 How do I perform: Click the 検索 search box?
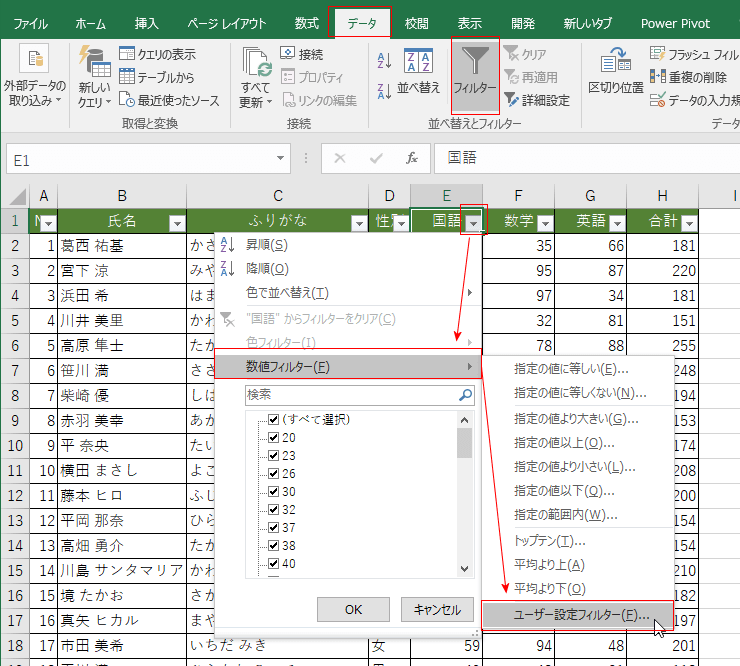(x=350, y=395)
